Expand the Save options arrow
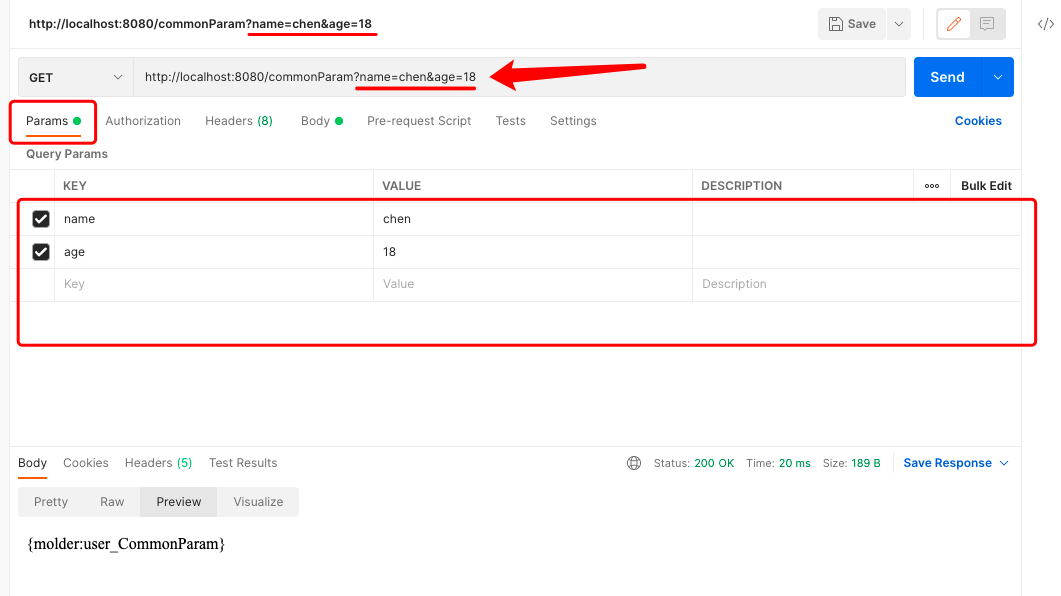The height and width of the screenshot is (596, 1061). pos(899,24)
